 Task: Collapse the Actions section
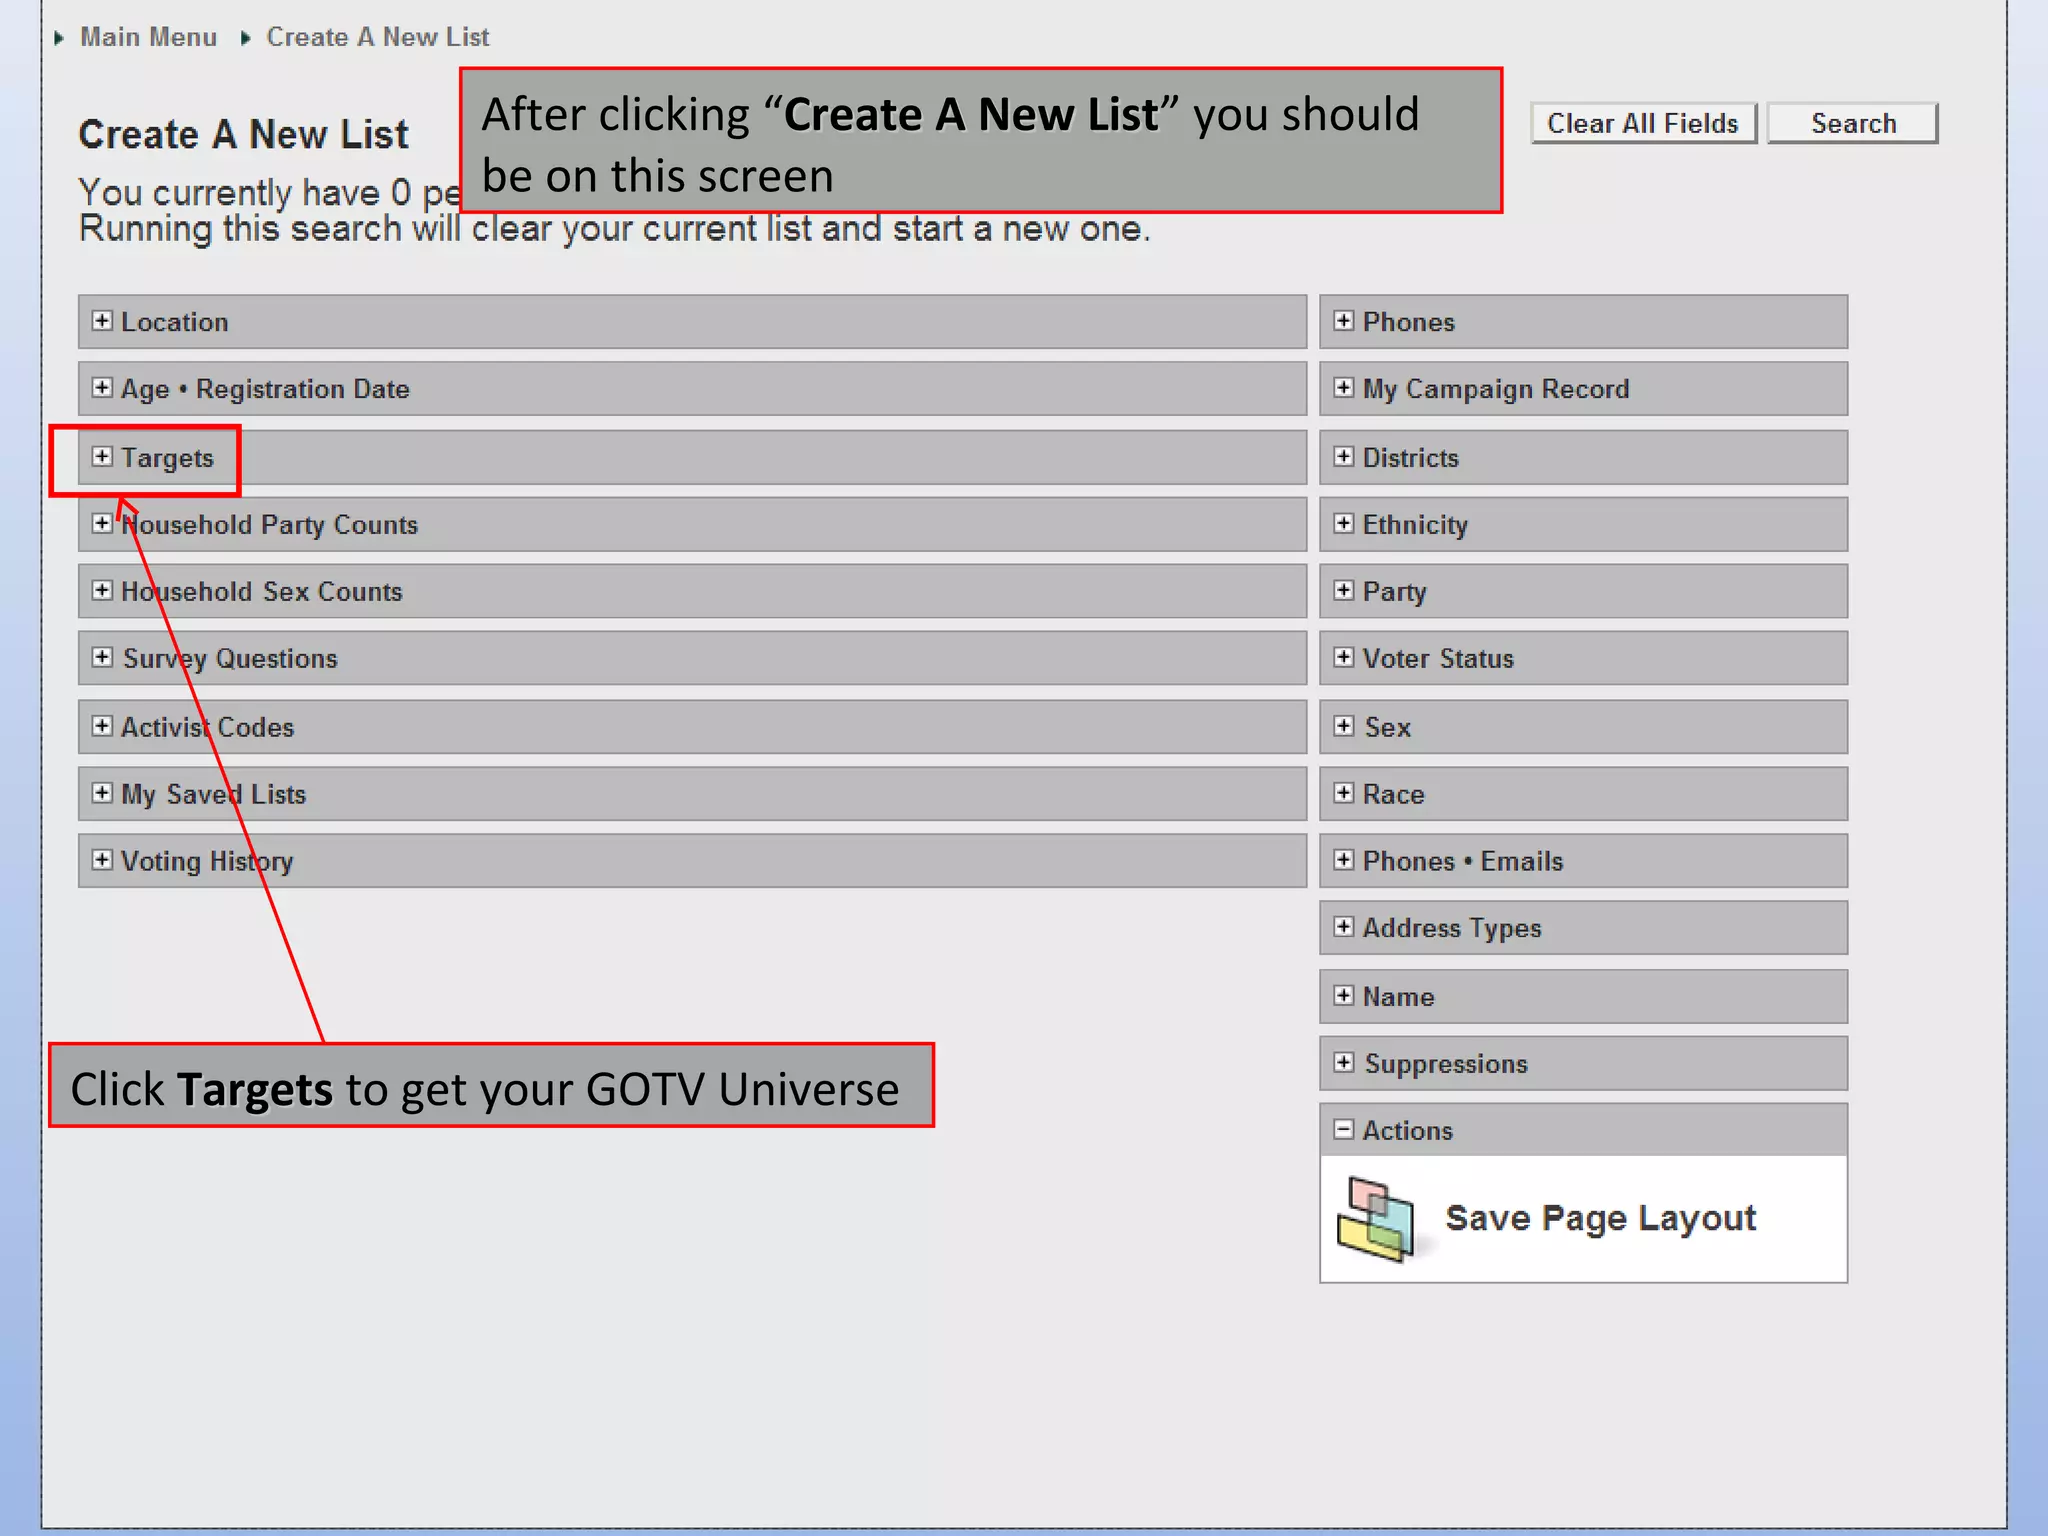point(1344,1130)
